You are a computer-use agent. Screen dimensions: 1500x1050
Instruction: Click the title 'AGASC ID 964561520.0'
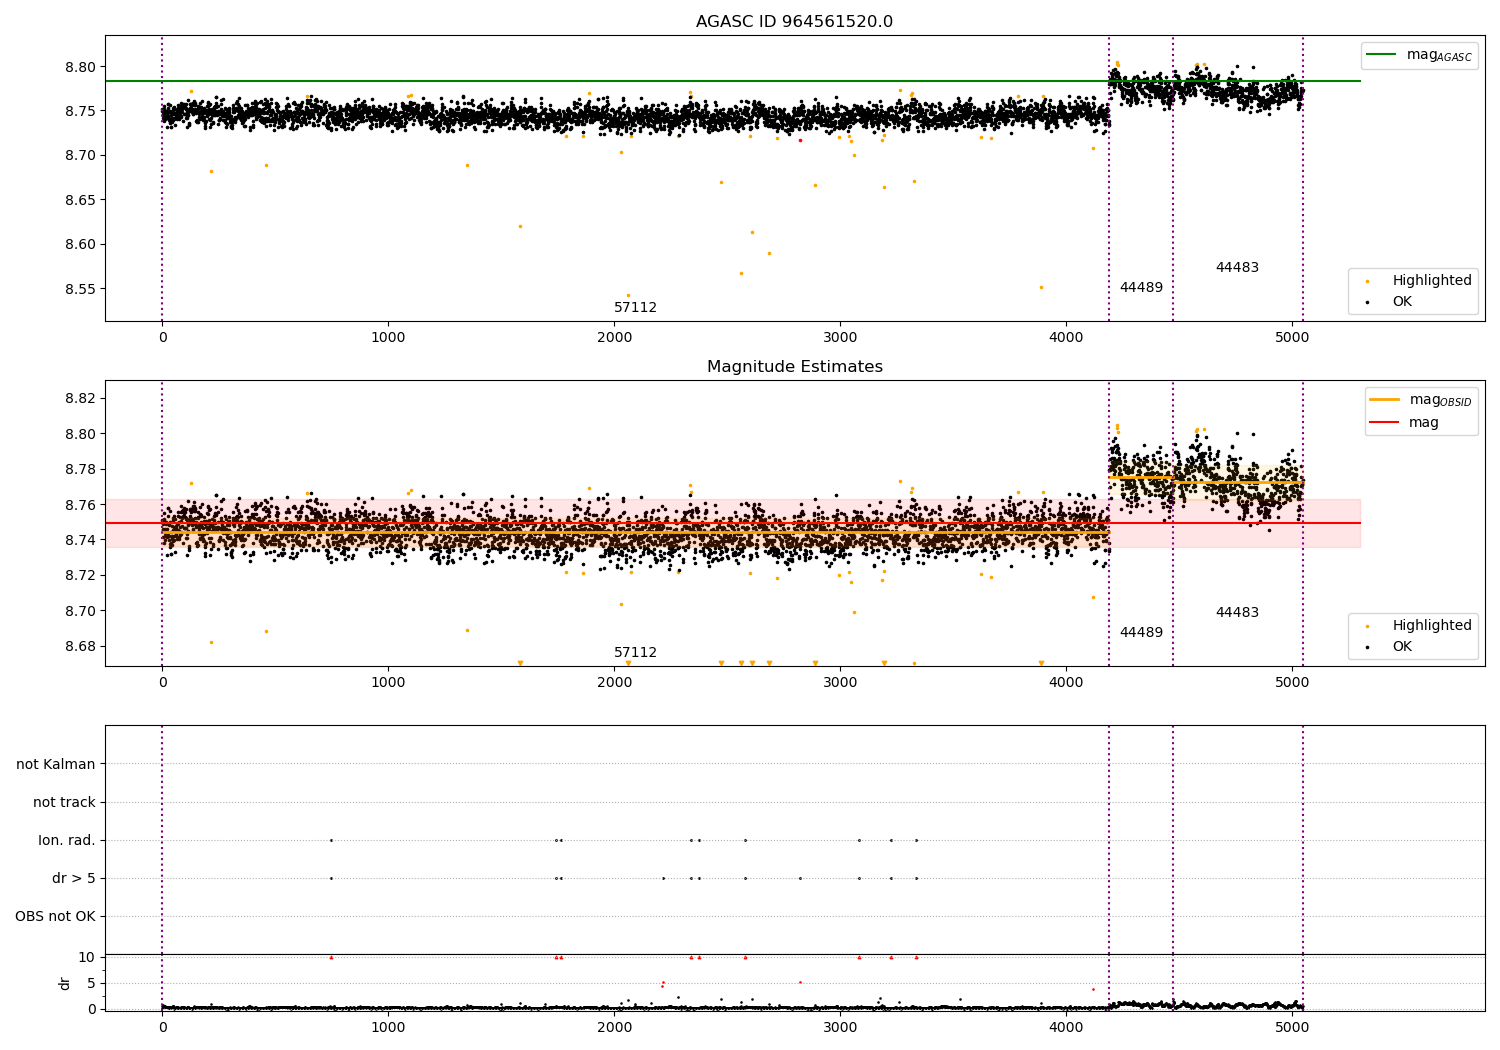(794, 22)
